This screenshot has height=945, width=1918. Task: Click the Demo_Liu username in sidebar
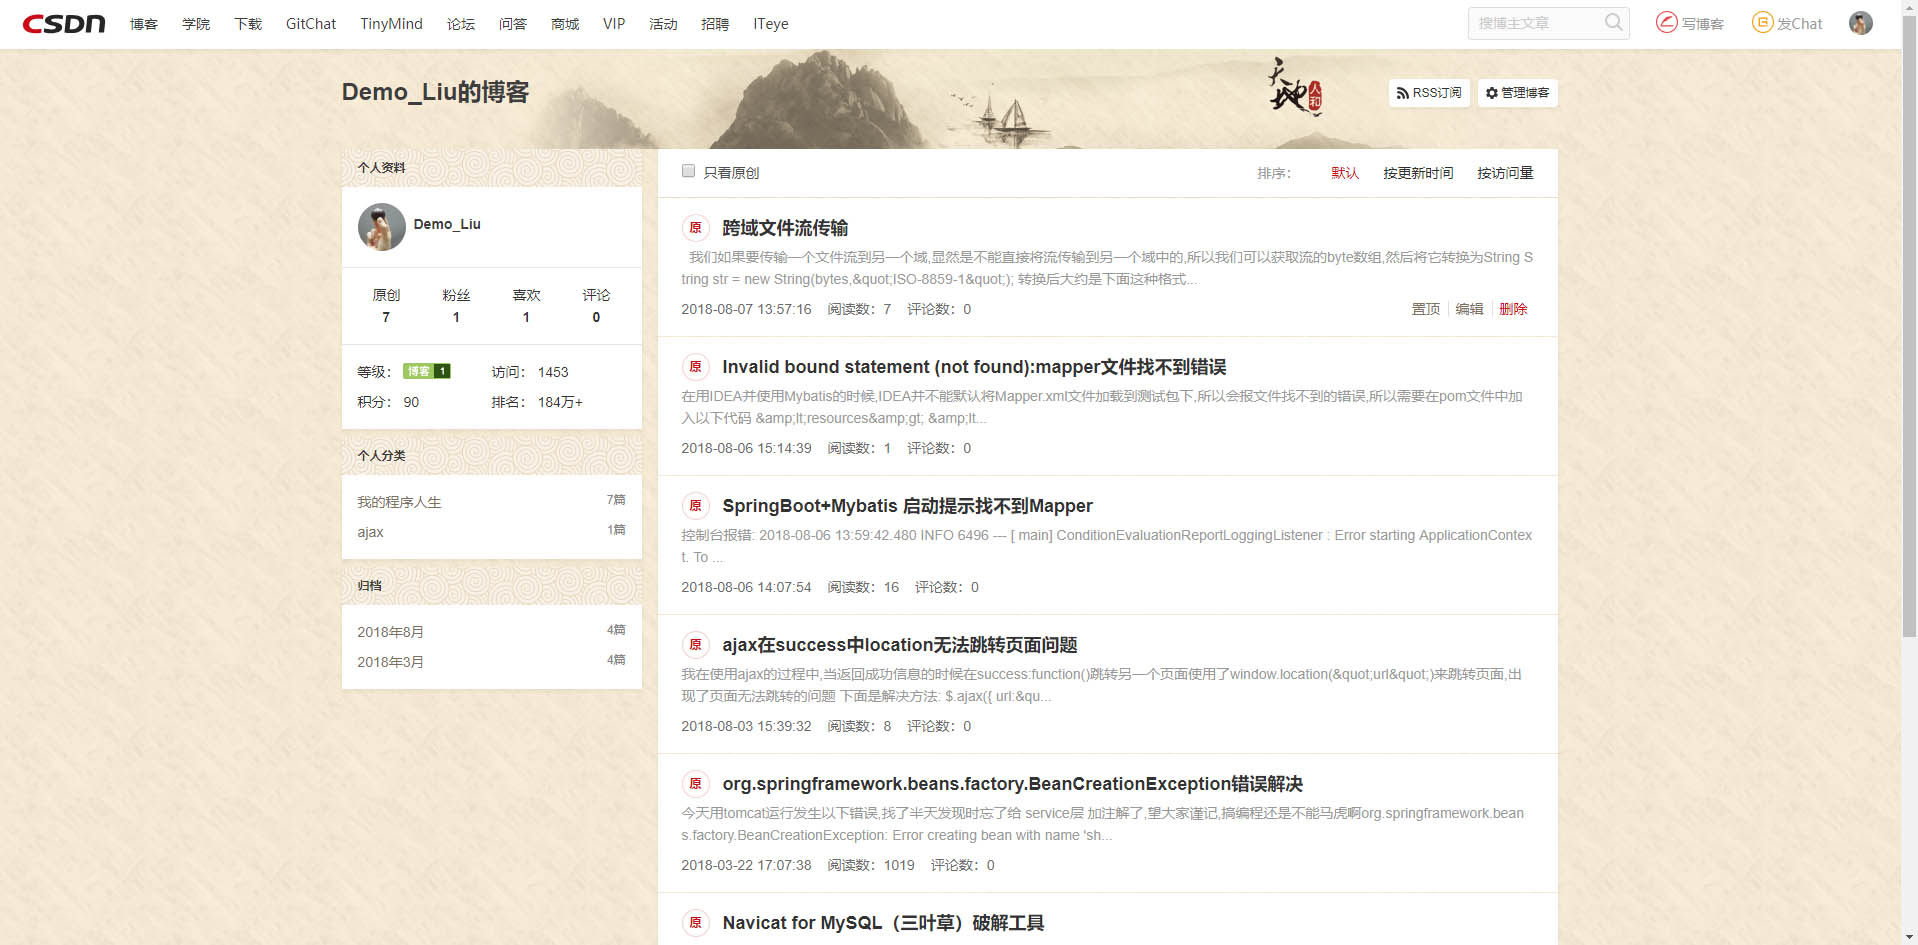[447, 224]
